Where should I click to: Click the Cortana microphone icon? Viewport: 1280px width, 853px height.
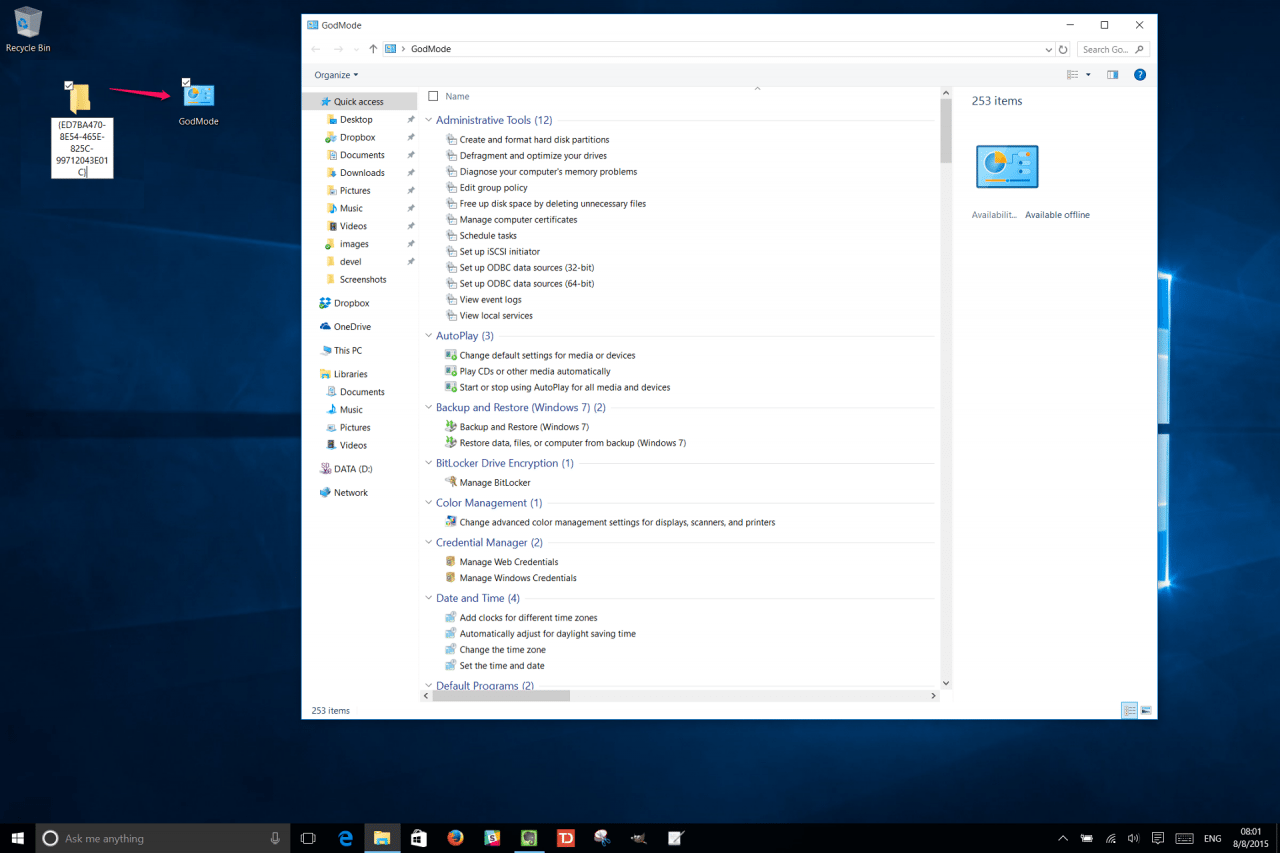(x=275, y=838)
